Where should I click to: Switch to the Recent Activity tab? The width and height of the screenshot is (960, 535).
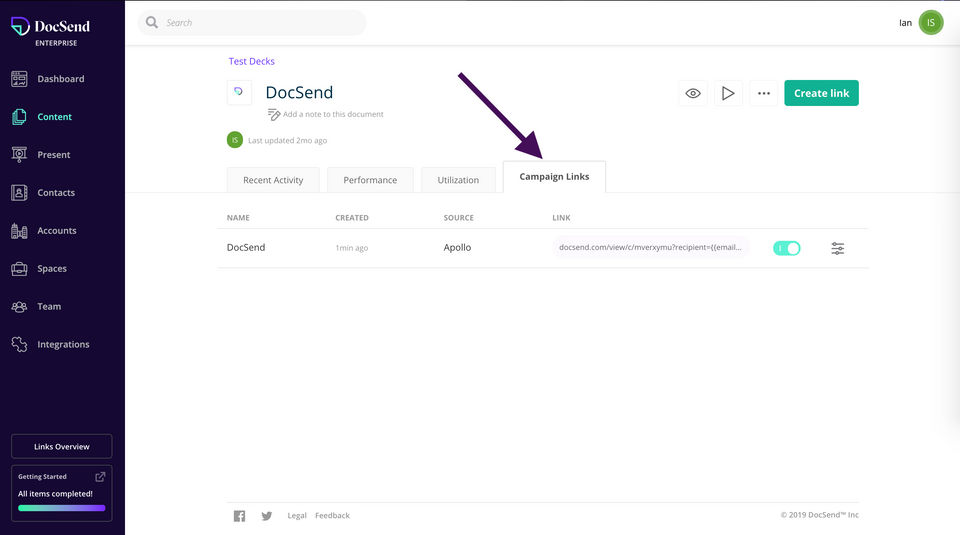(x=273, y=180)
